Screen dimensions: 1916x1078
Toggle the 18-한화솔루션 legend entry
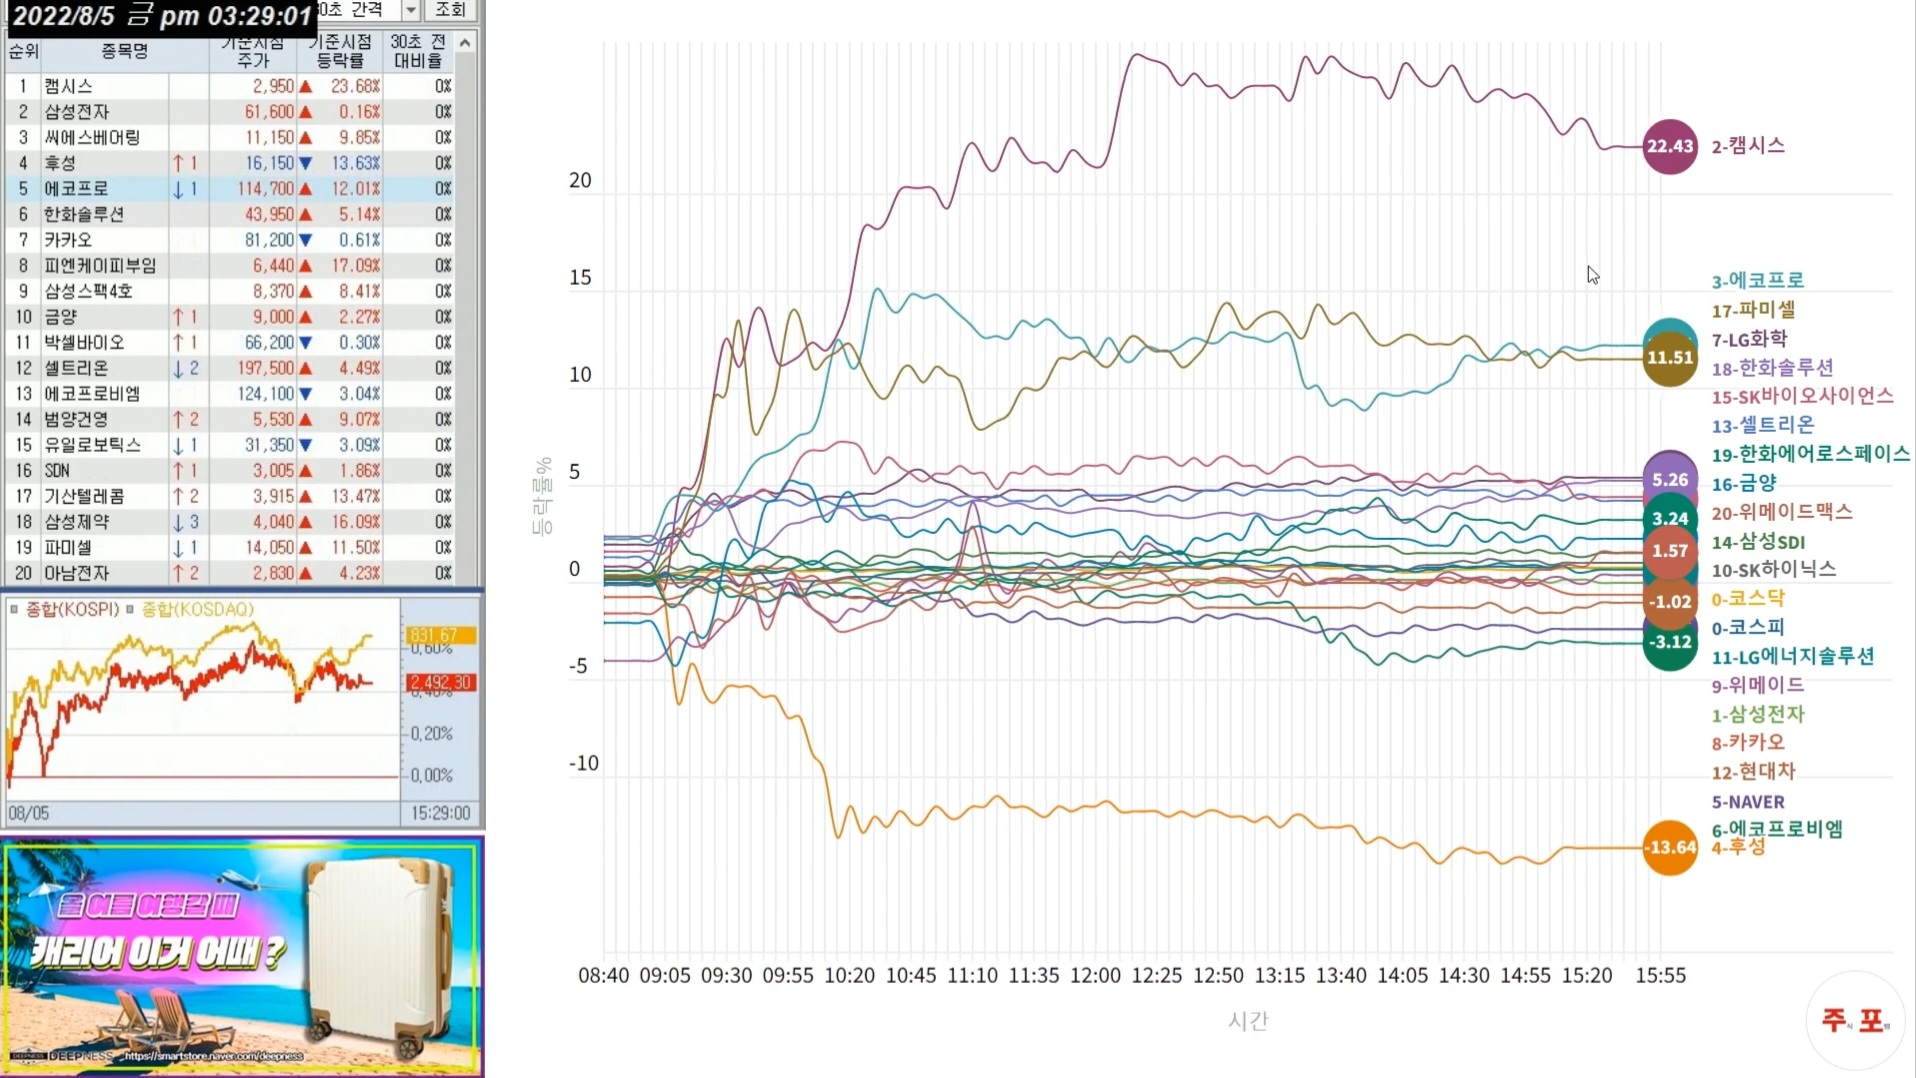point(1772,368)
